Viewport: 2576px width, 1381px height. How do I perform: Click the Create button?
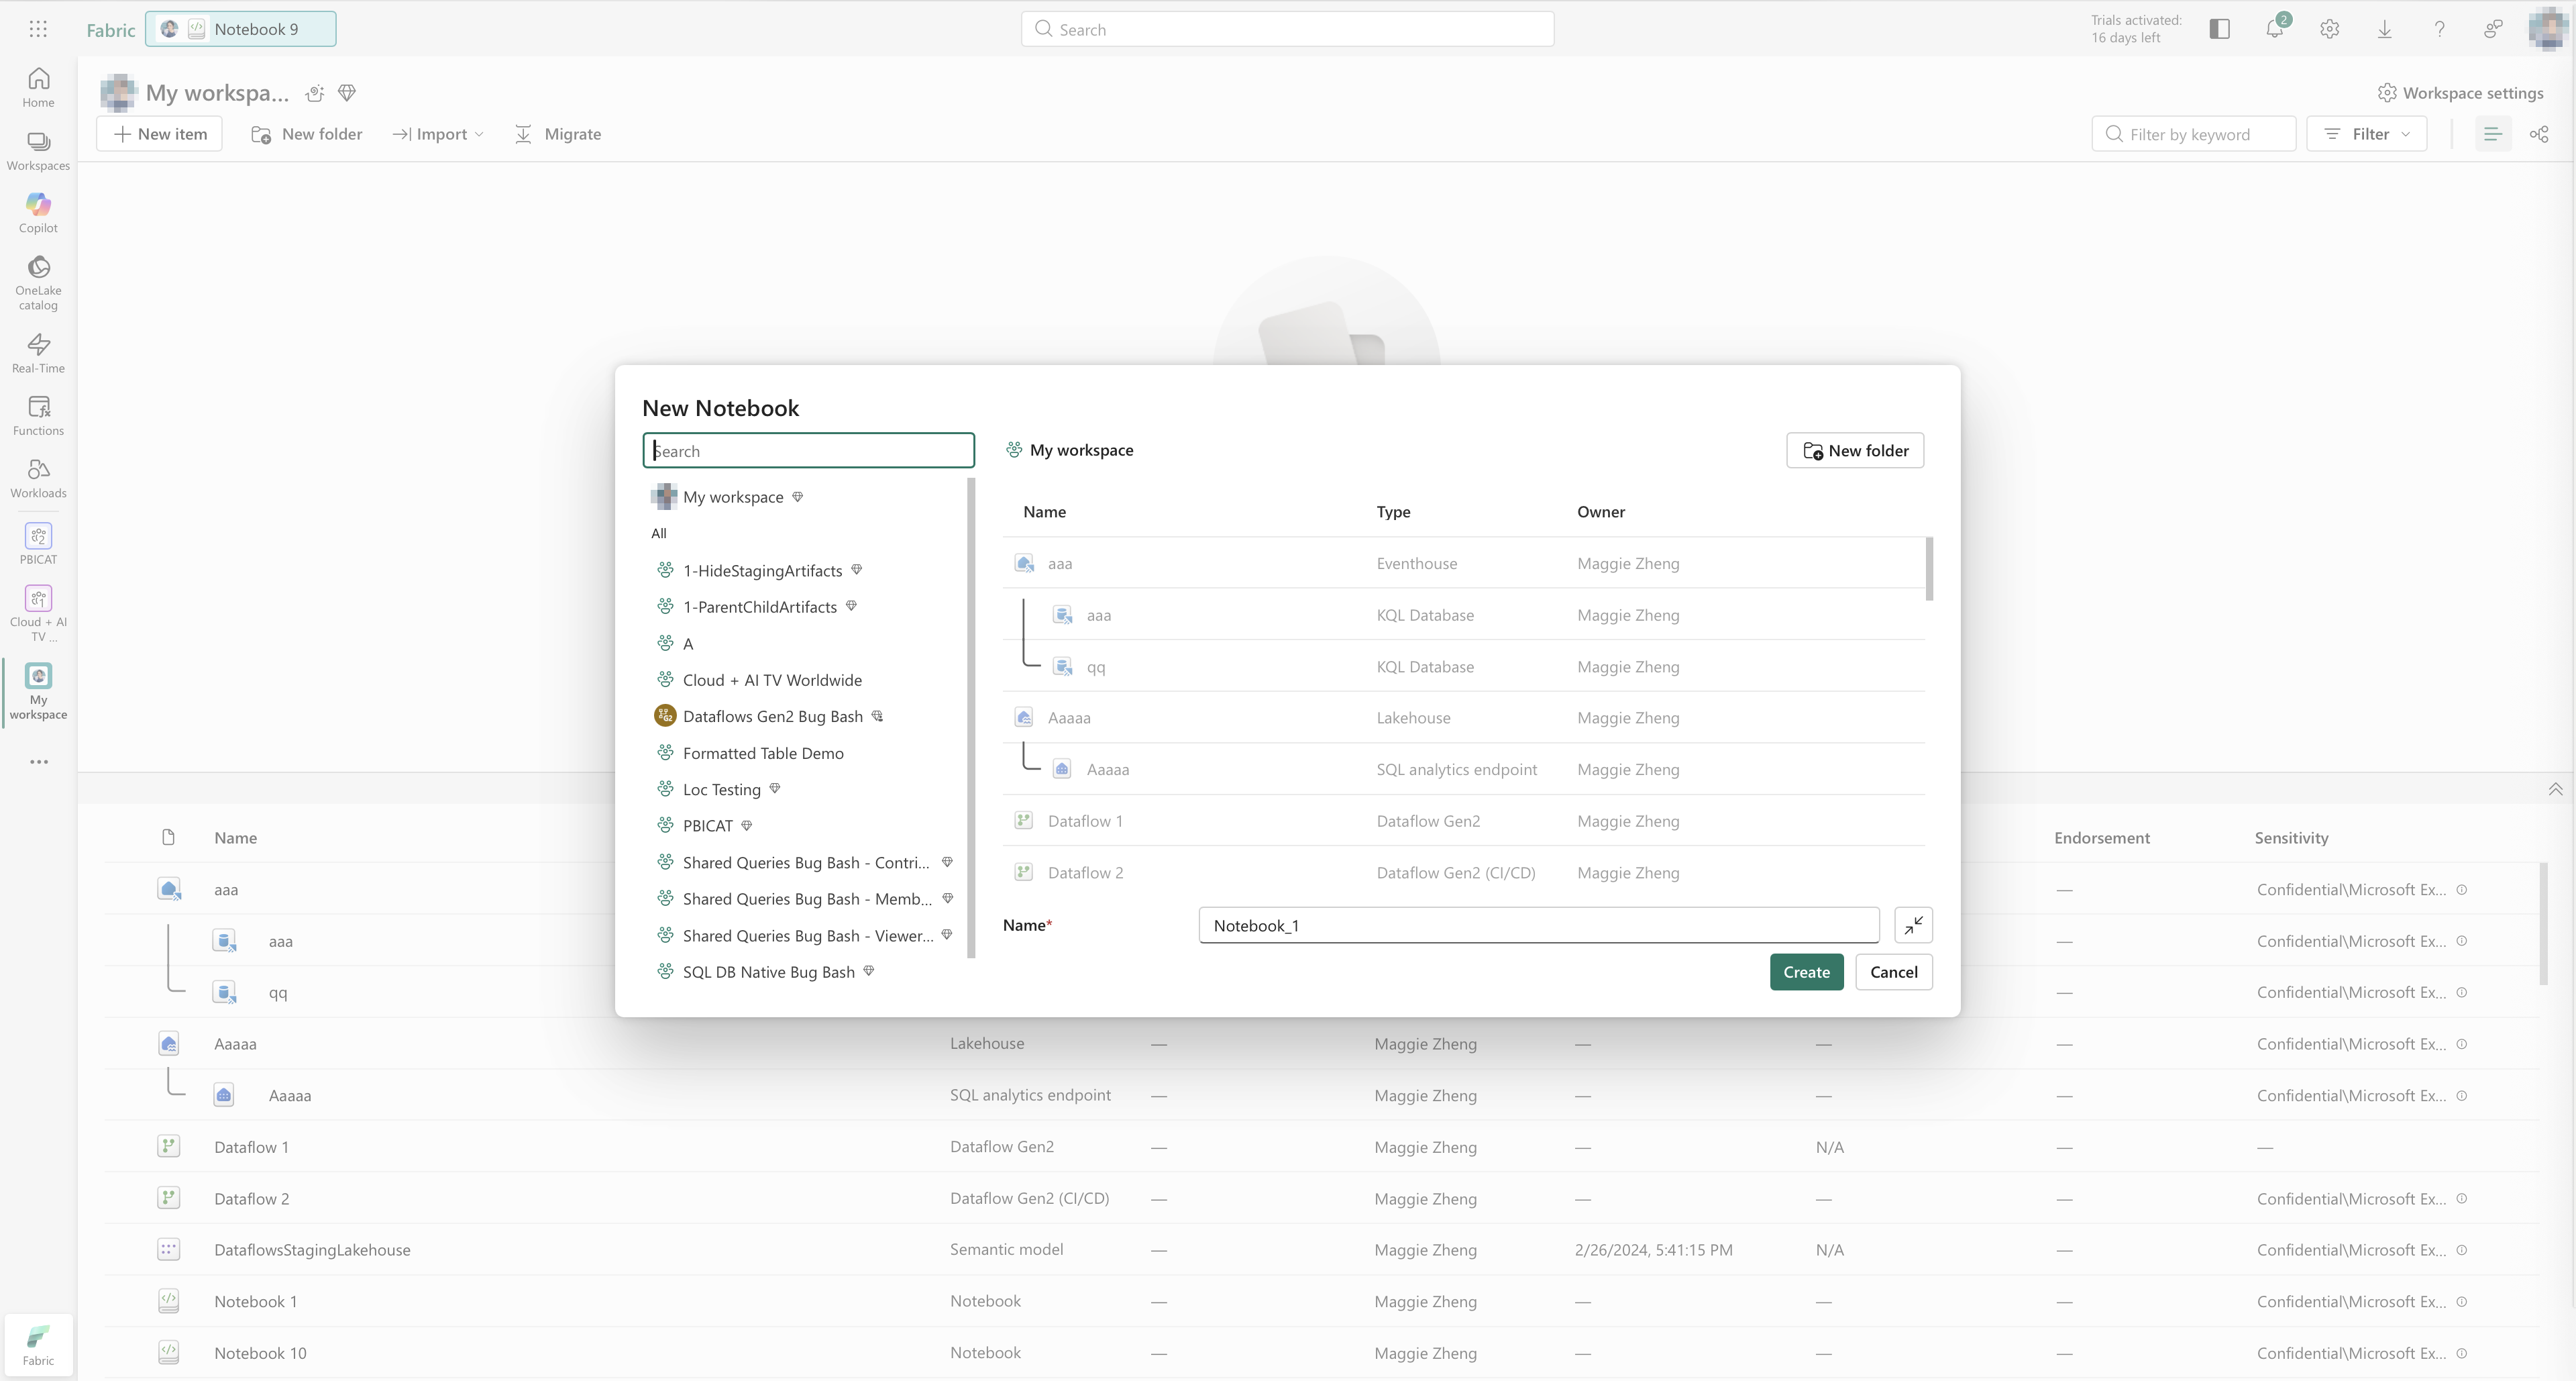(x=1806, y=972)
